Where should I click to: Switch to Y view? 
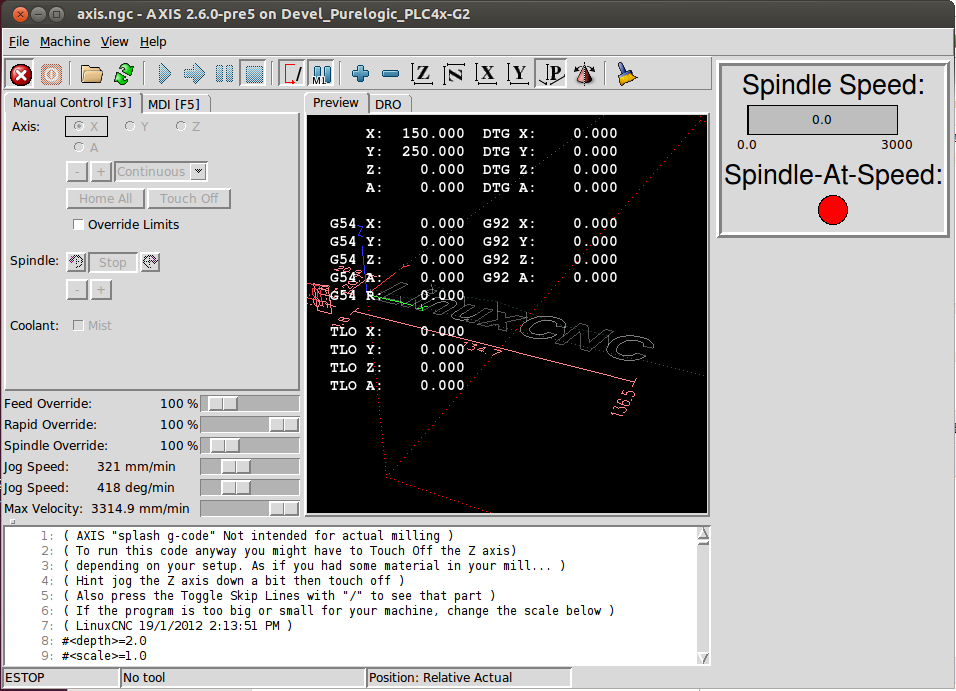point(518,74)
